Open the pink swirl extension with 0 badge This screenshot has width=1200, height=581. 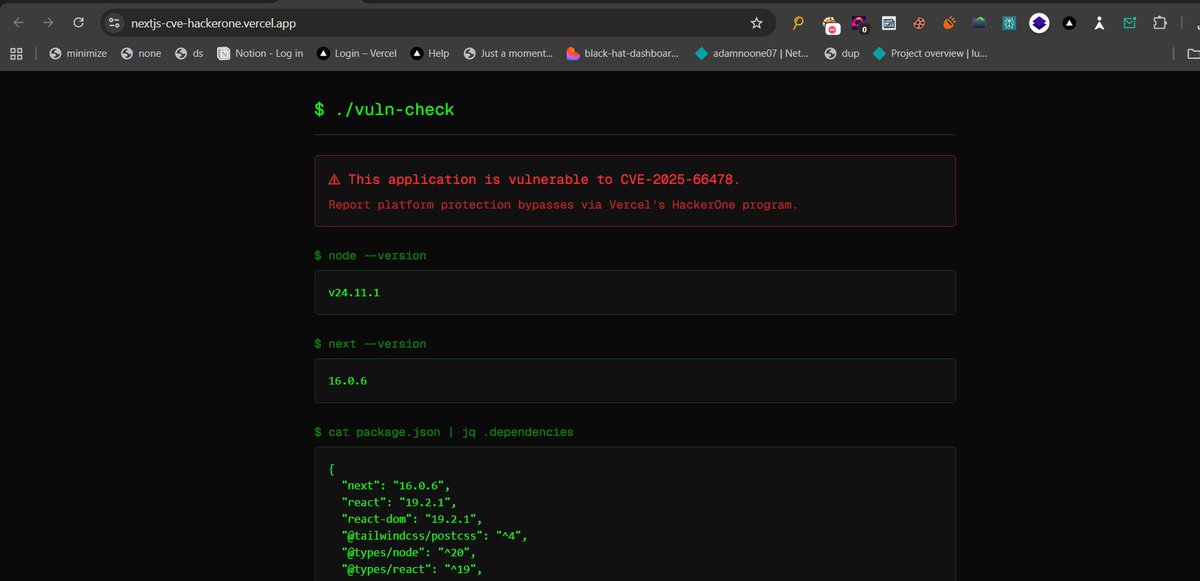click(x=859, y=23)
